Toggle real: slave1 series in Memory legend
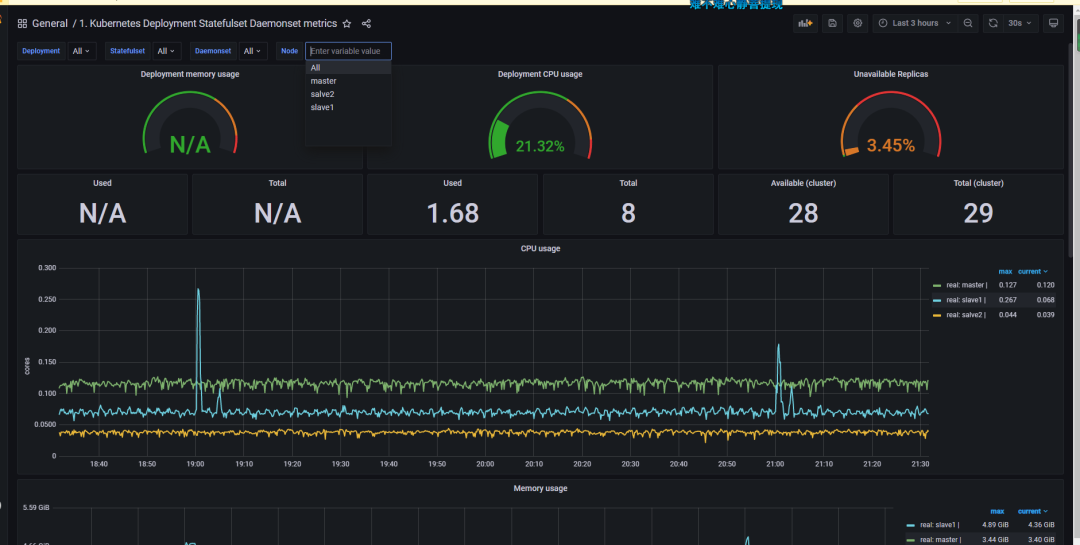 (939, 525)
